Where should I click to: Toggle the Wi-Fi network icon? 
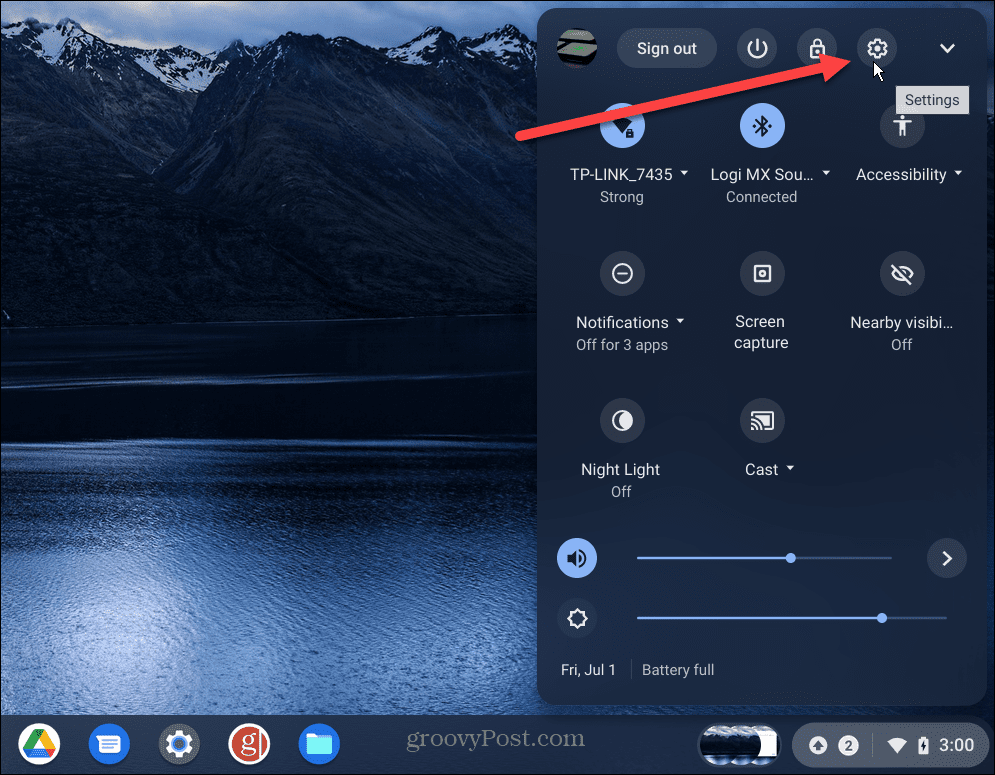[x=623, y=126]
